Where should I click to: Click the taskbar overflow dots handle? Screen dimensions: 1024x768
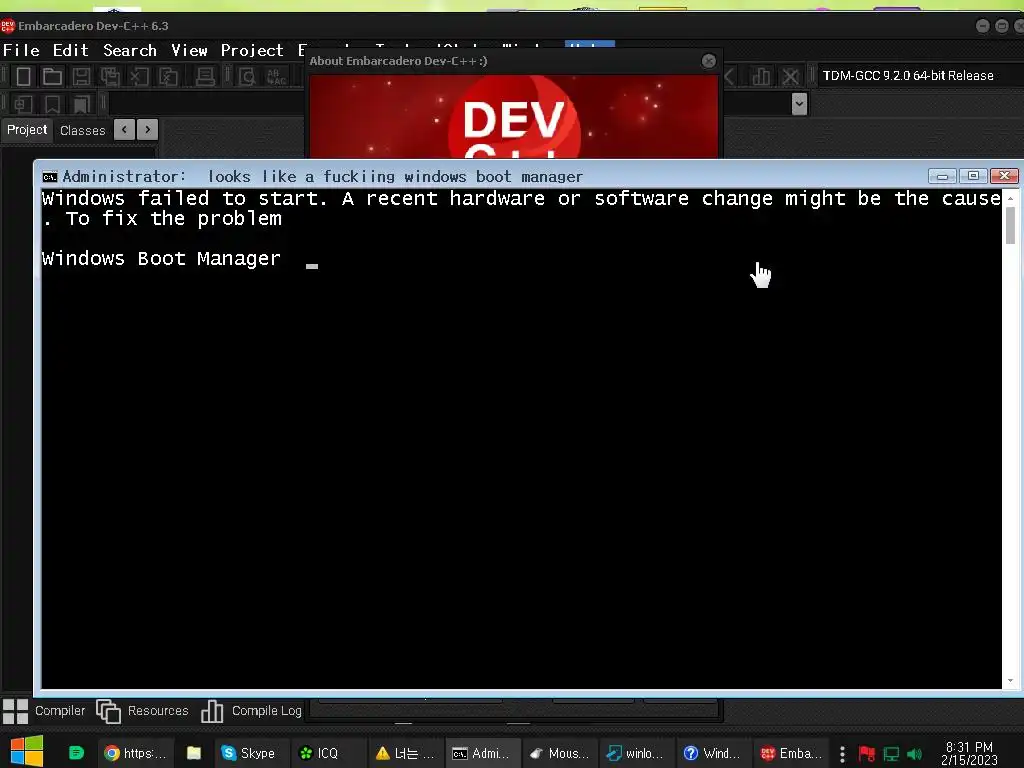click(x=842, y=754)
